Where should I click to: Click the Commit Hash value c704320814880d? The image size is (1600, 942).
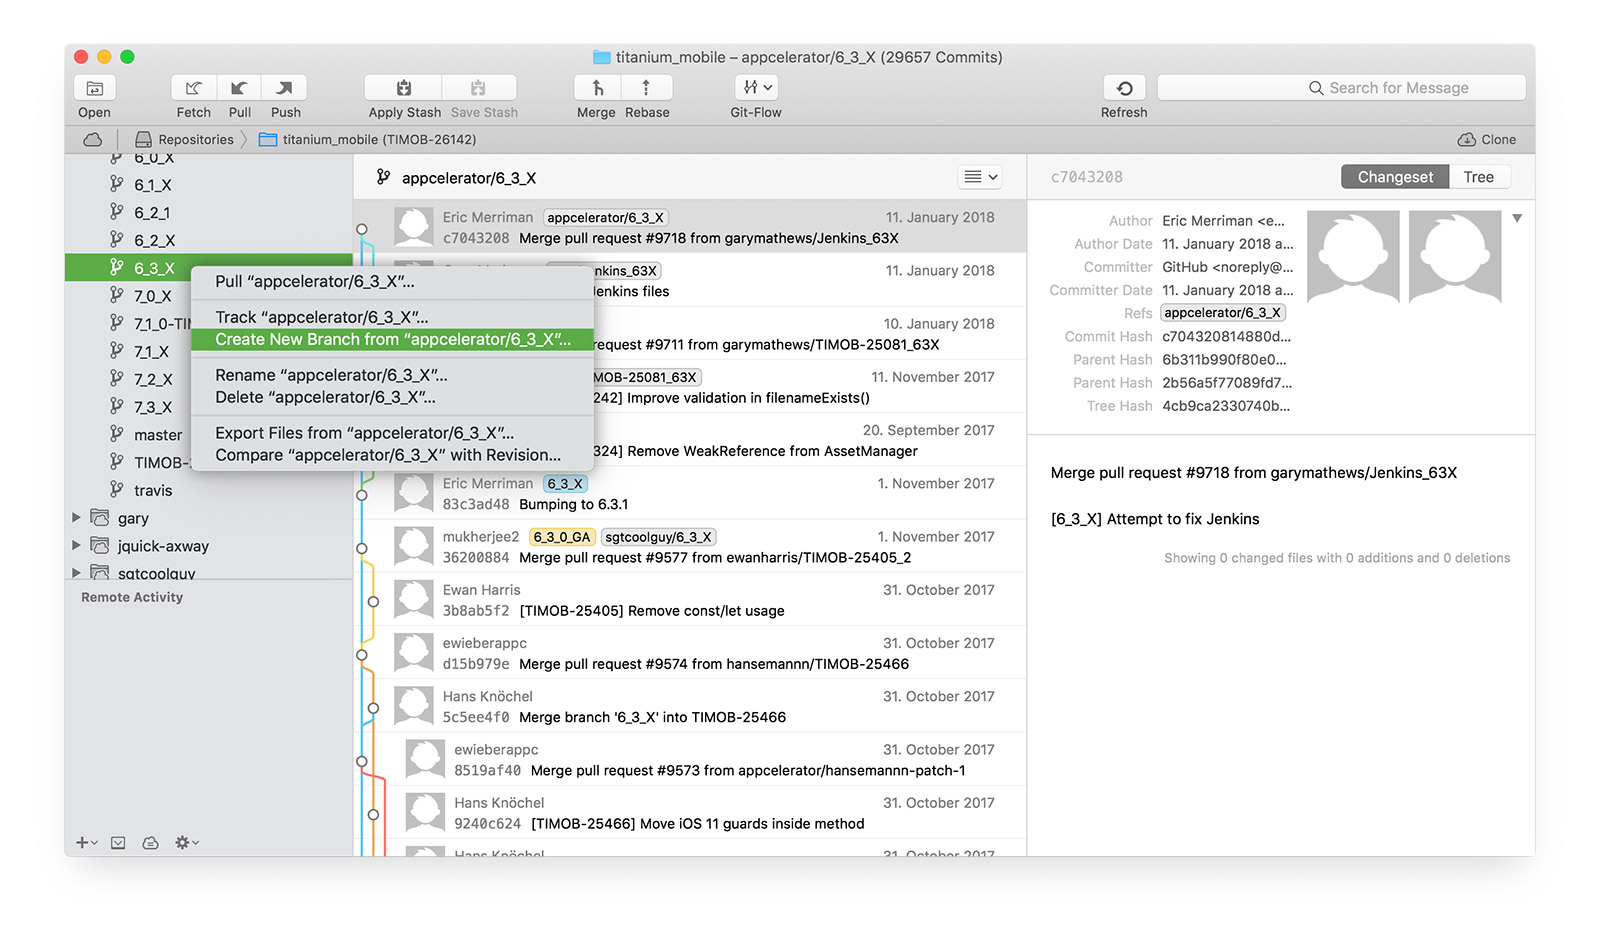1226,336
